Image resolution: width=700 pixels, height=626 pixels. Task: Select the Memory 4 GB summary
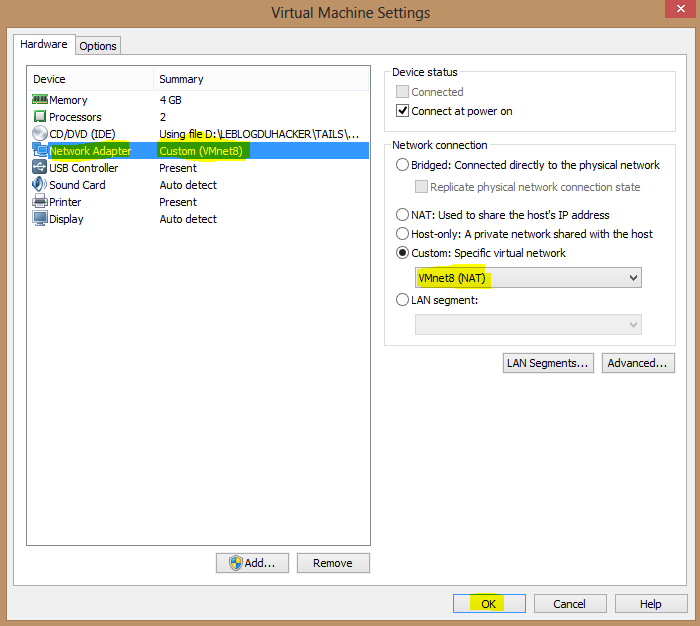point(171,100)
